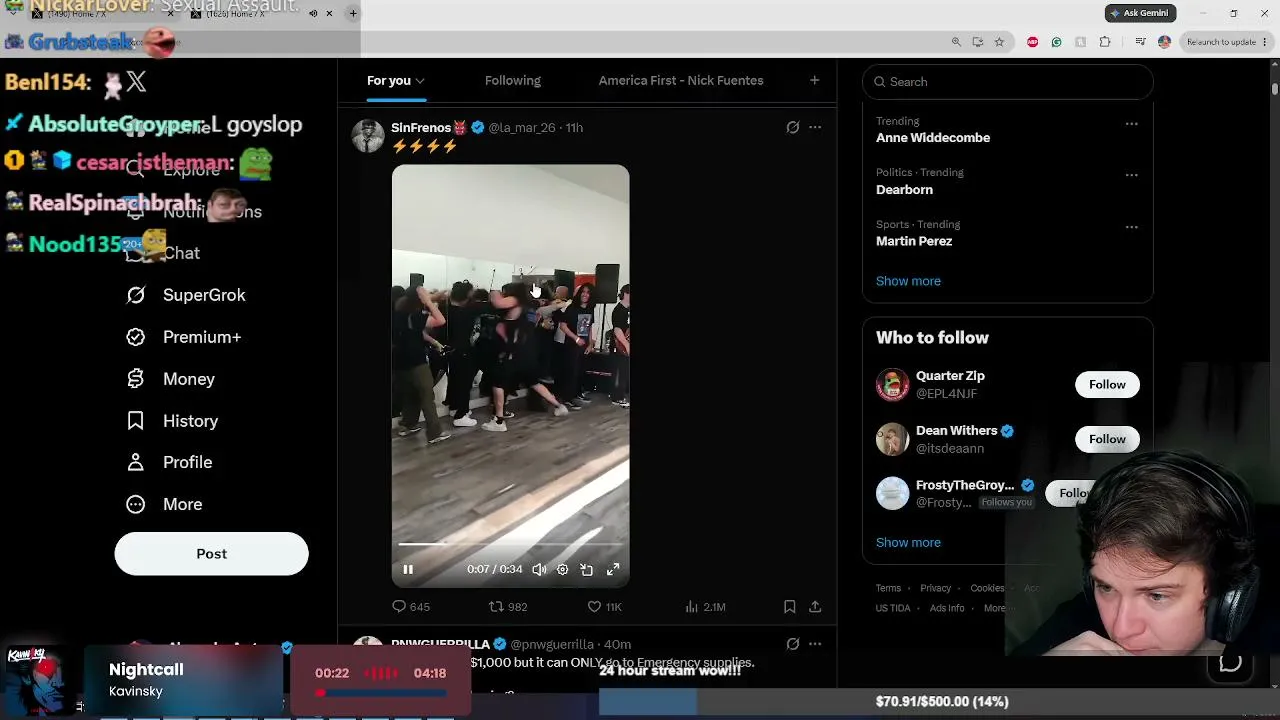Open more options for Anne Widdecombe trend
Screen dimensions: 1280x720
(1131, 124)
